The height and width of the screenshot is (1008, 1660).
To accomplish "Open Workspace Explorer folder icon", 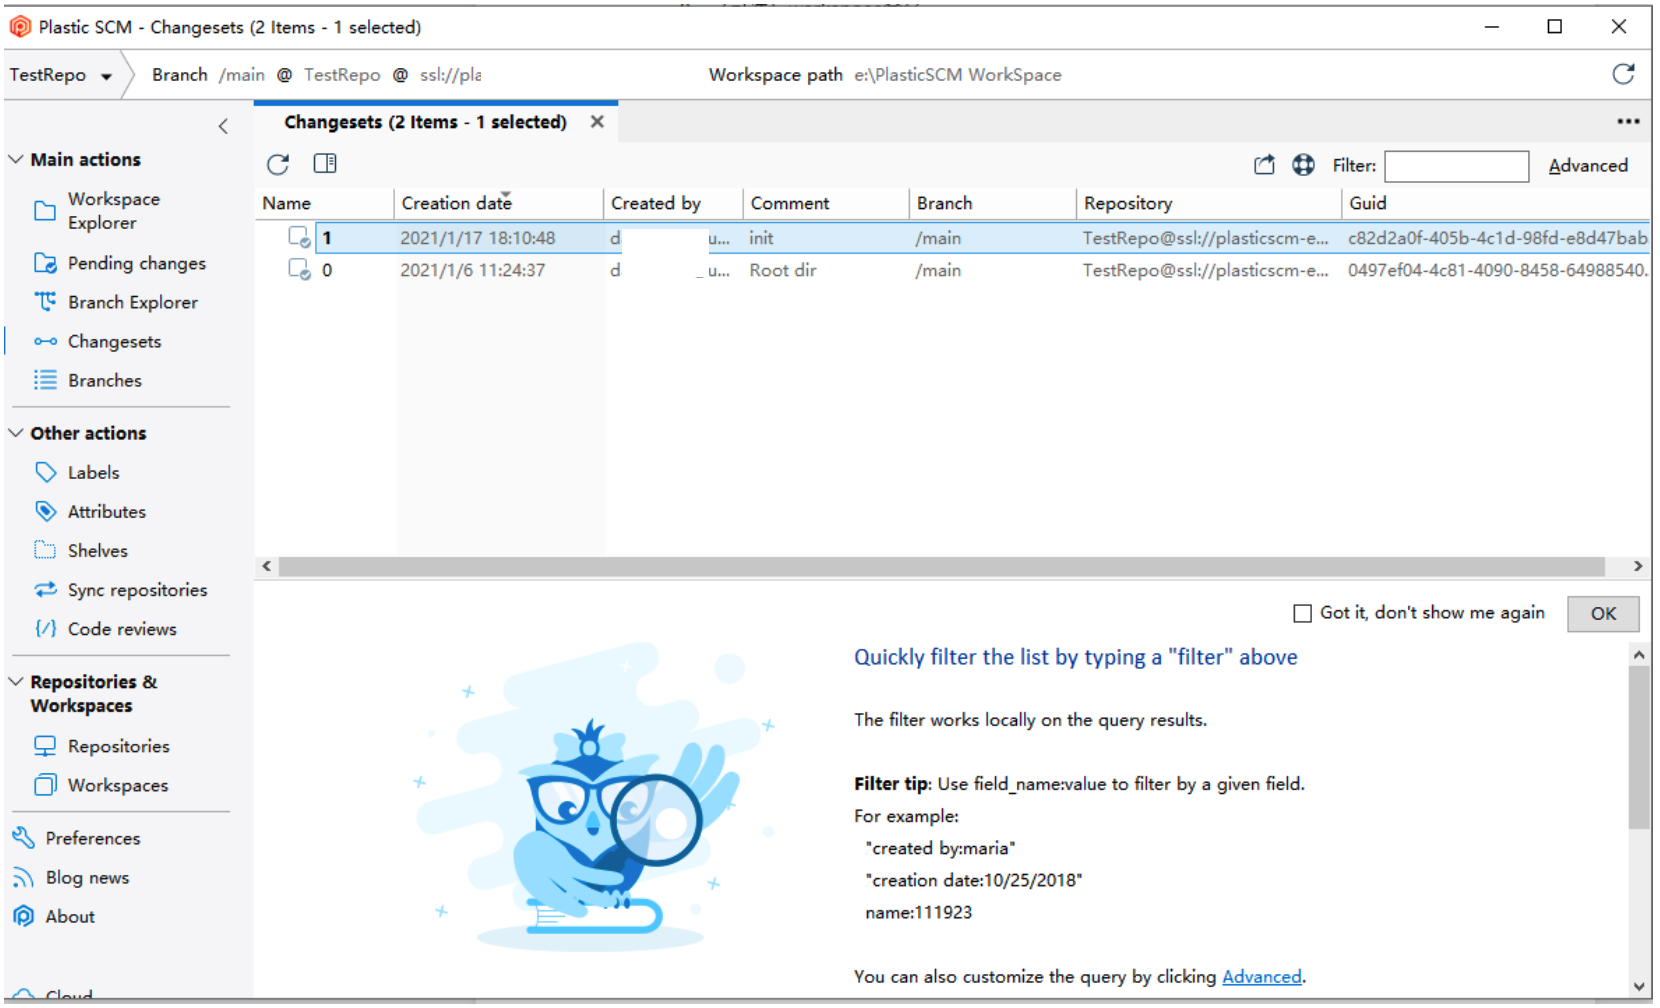I will (x=45, y=211).
